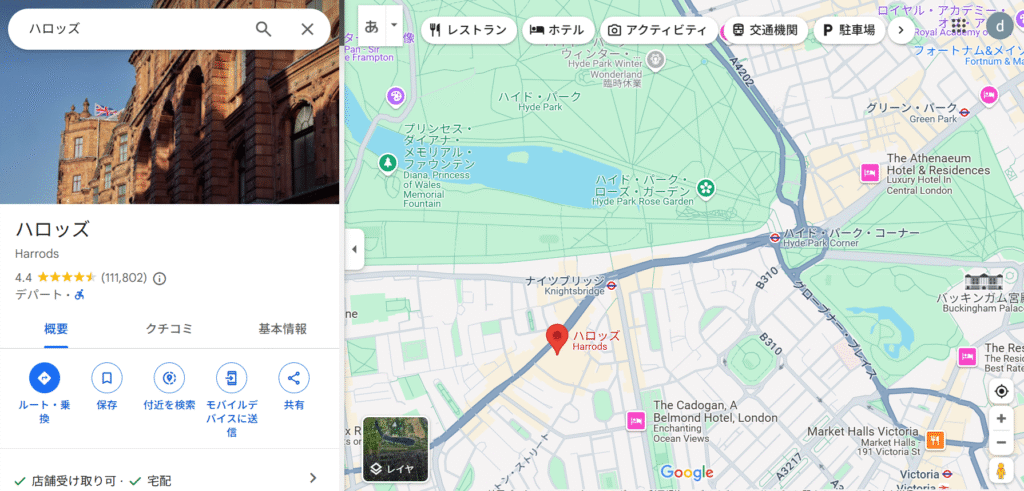Click the あ input-mode button
Image resolution: width=1024 pixels, height=491 pixels.
pos(372,26)
